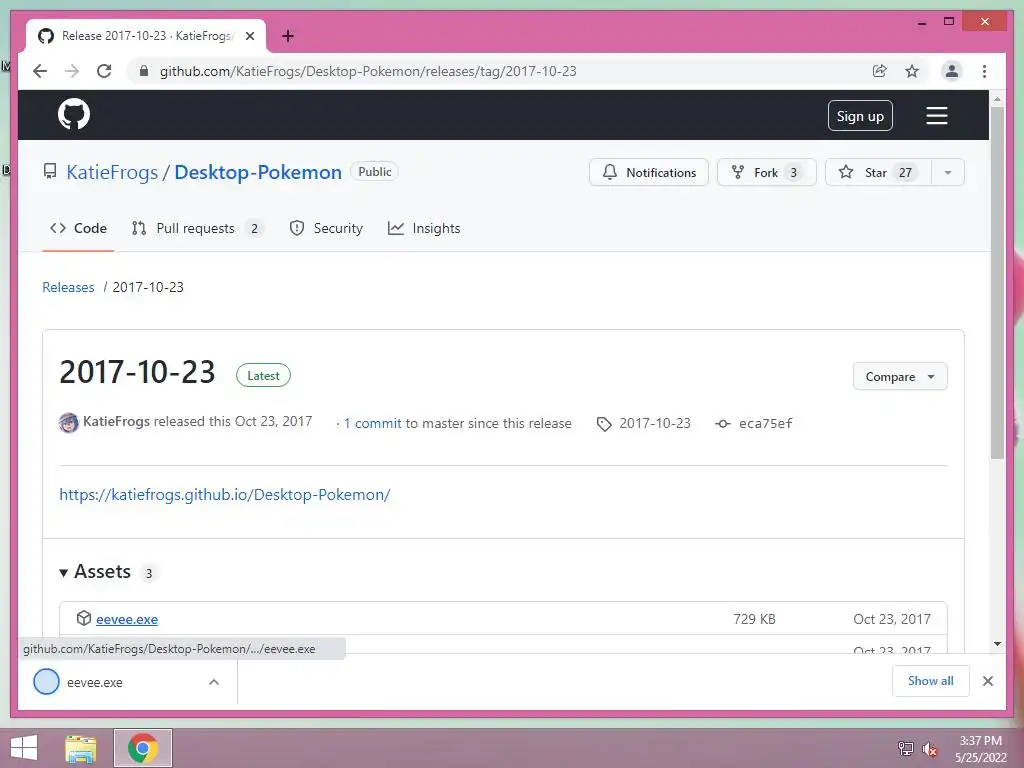Star the Desktop-Pokemon repository
Image resolution: width=1024 pixels, height=768 pixels.
coord(878,172)
